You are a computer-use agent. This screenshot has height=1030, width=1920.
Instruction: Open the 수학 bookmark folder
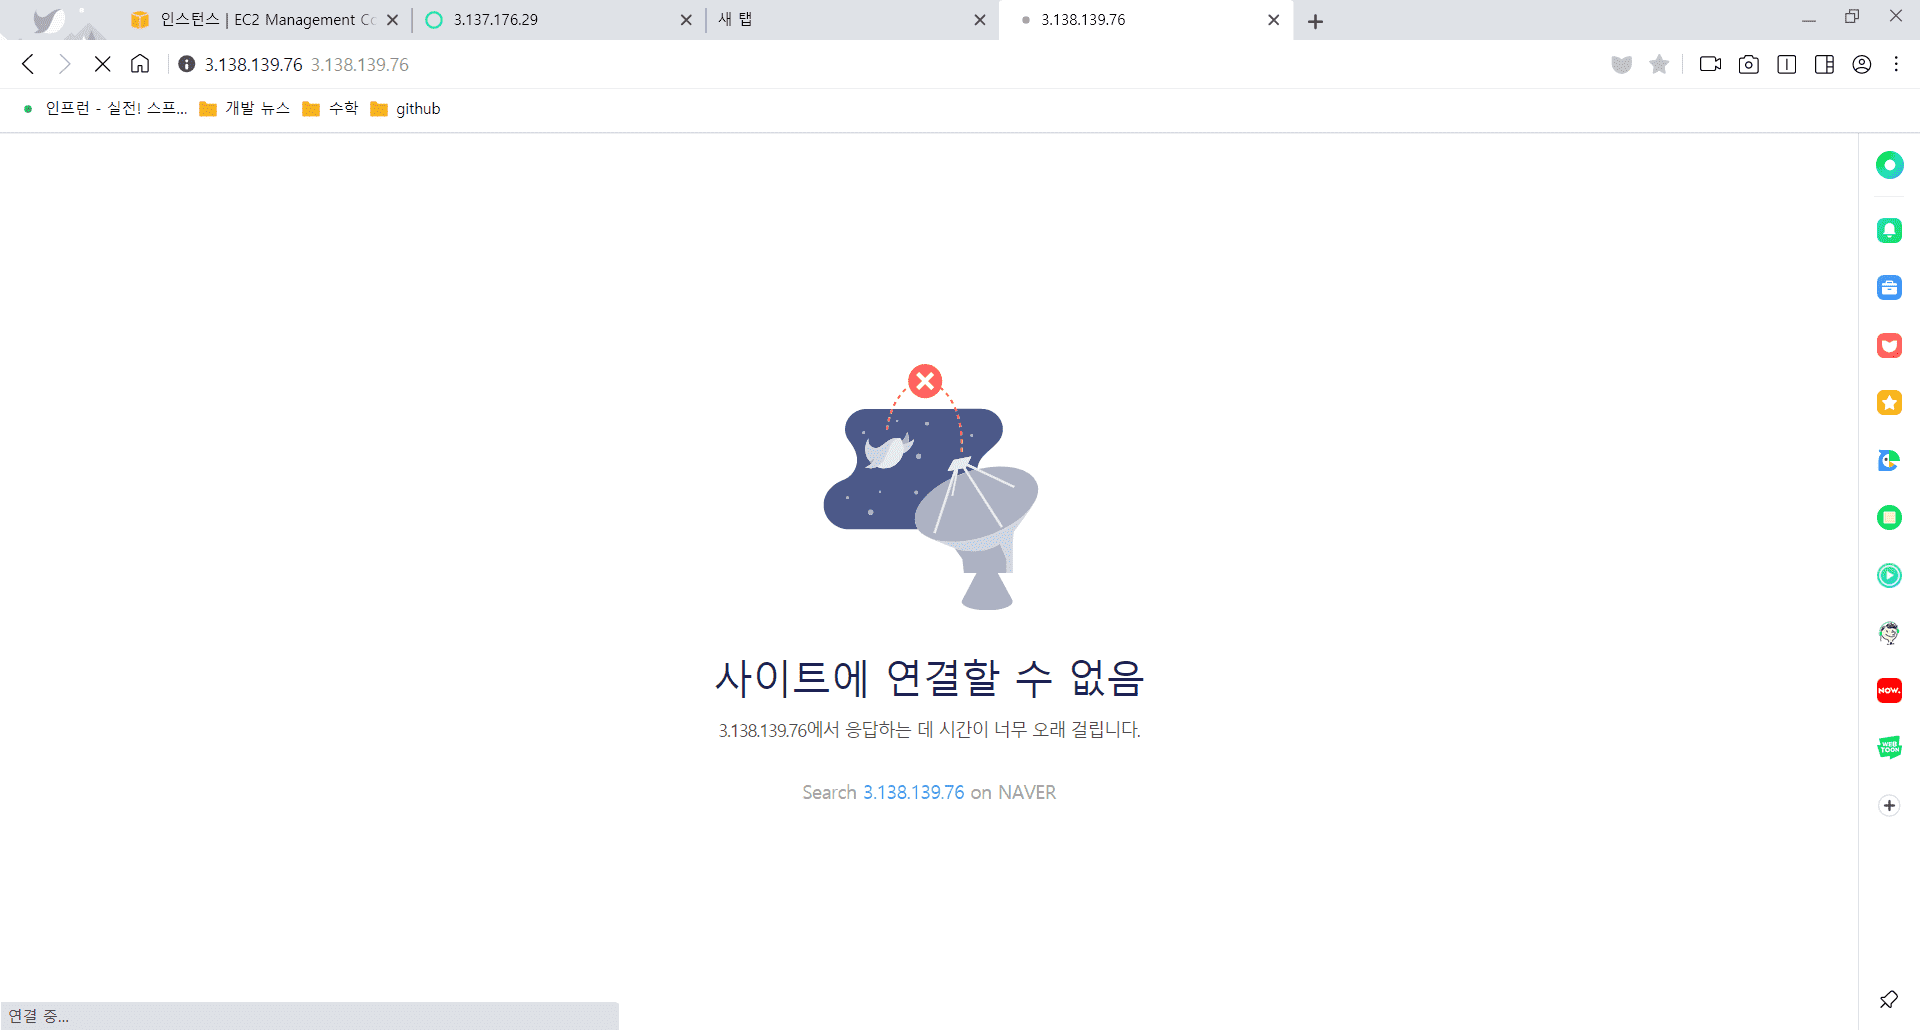(331, 108)
